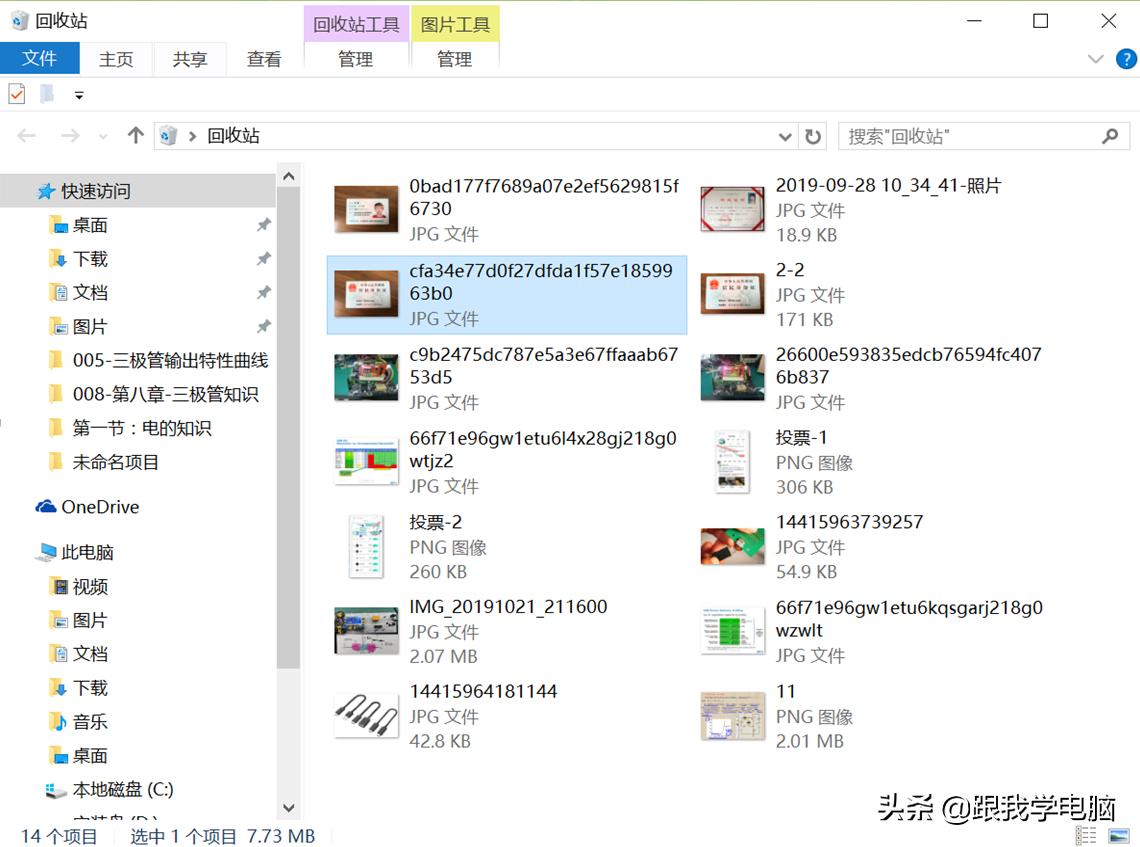Screen dimensions: 1140x847
Task: Open the search magnifier in the search box
Action: (x=1110, y=136)
